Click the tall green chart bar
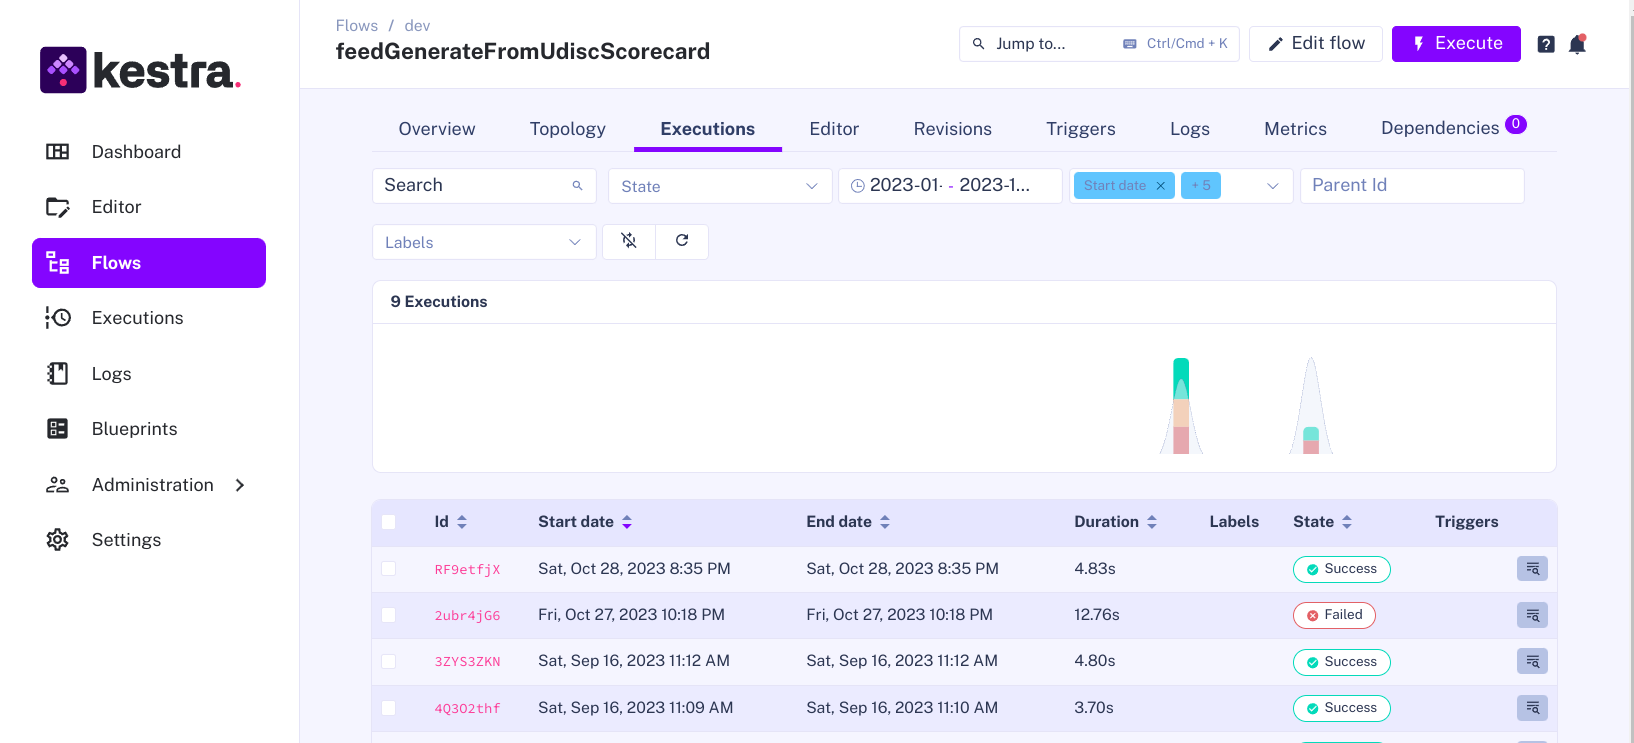This screenshot has height=743, width=1634. (1181, 380)
